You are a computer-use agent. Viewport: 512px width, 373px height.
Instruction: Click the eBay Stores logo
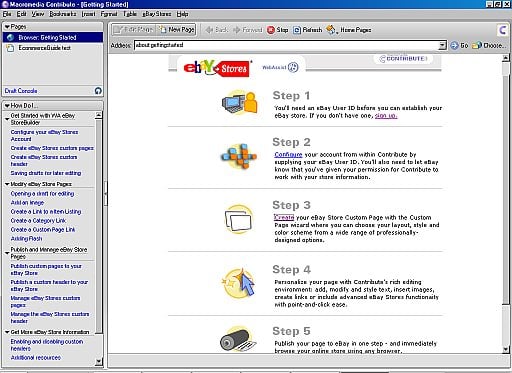tap(217, 68)
